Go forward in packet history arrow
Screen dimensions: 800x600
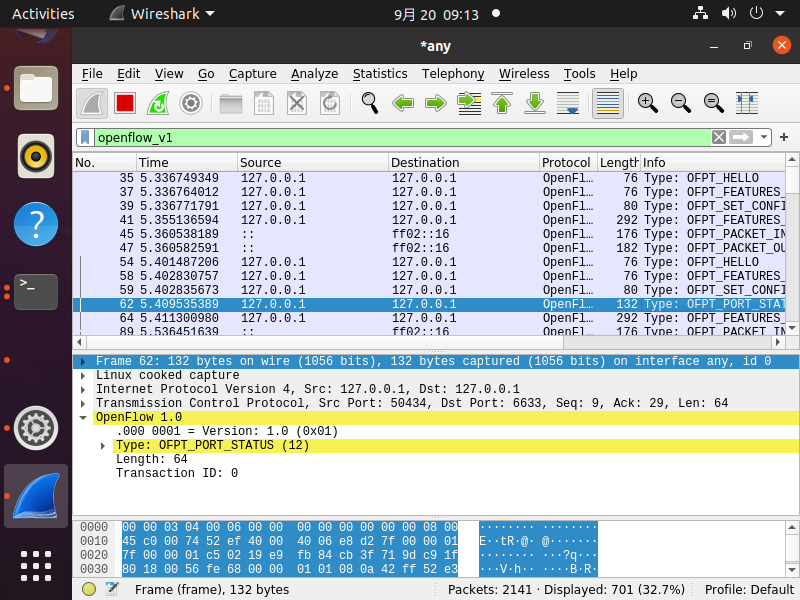point(436,104)
